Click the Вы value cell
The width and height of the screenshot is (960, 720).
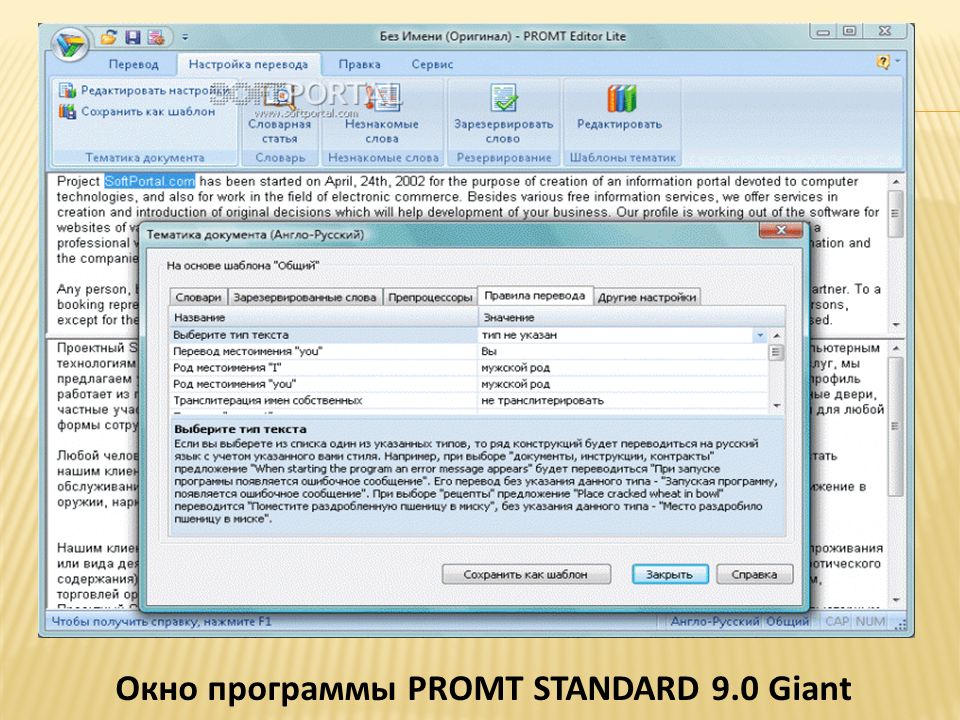pyautogui.click(x=623, y=351)
